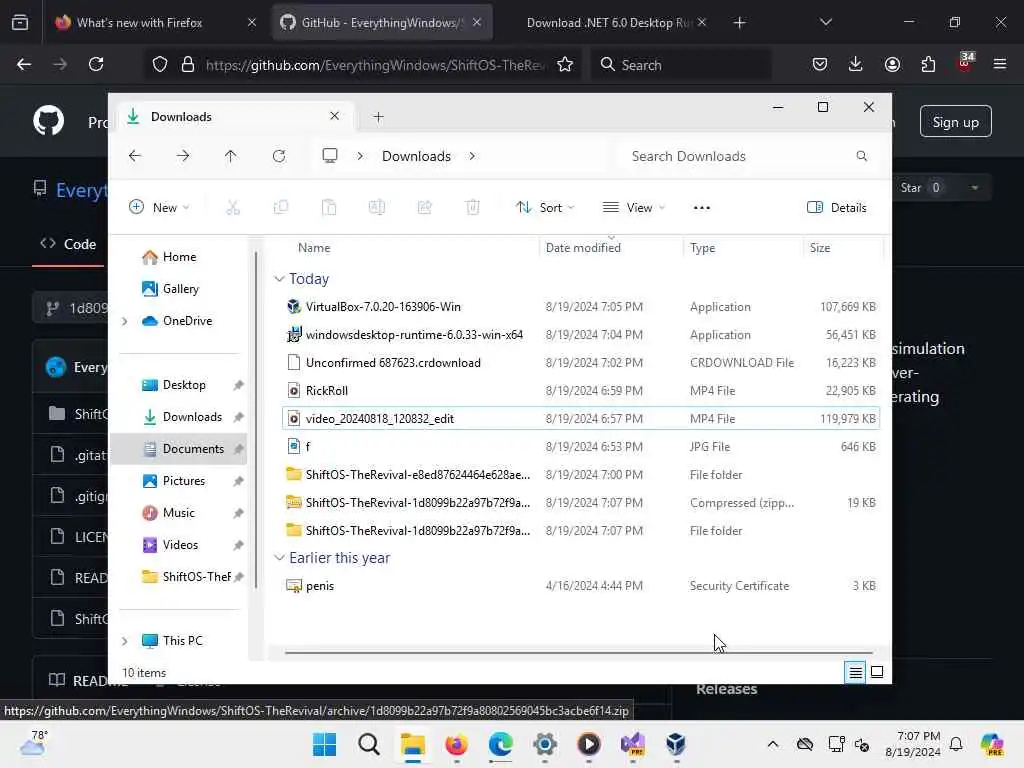The width and height of the screenshot is (1024, 768).
Task: Open Firefox downloads panel
Action: (856, 64)
